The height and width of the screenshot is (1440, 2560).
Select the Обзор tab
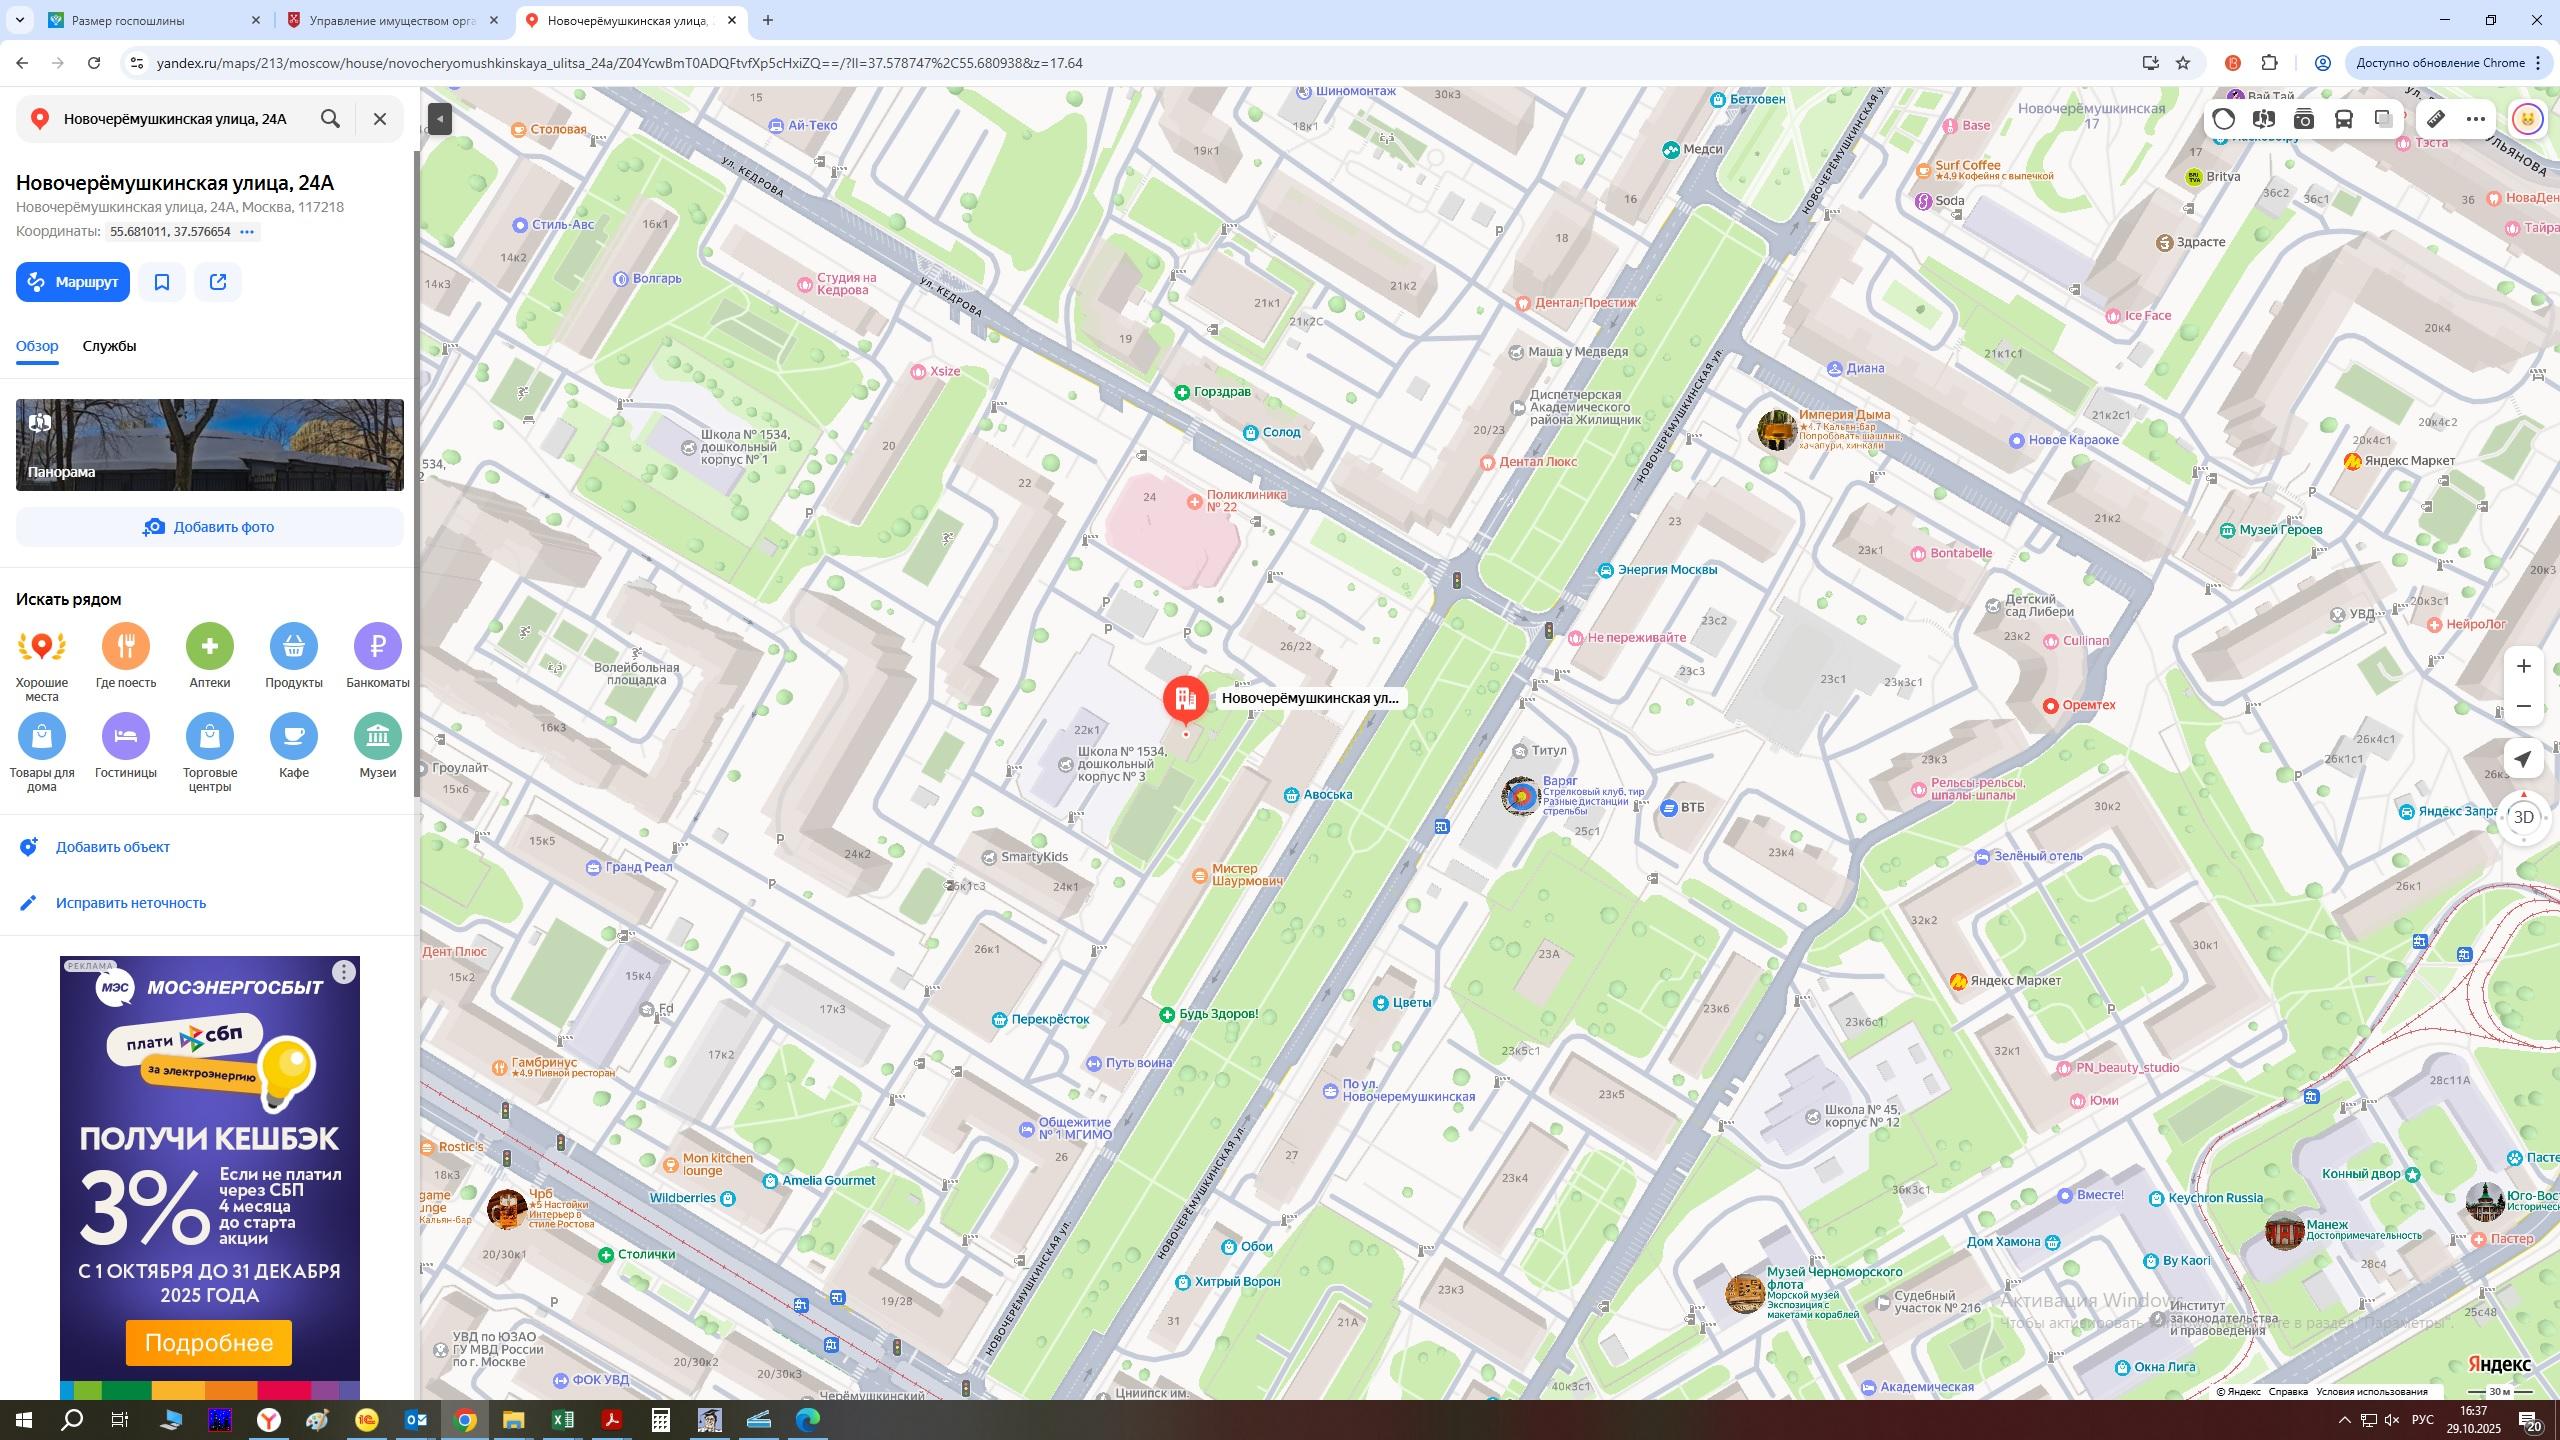point(37,346)
